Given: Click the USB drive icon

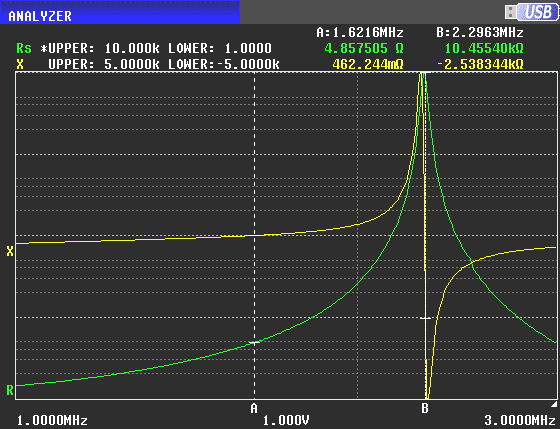Looking at the screenshot, I should click(531, 12).
